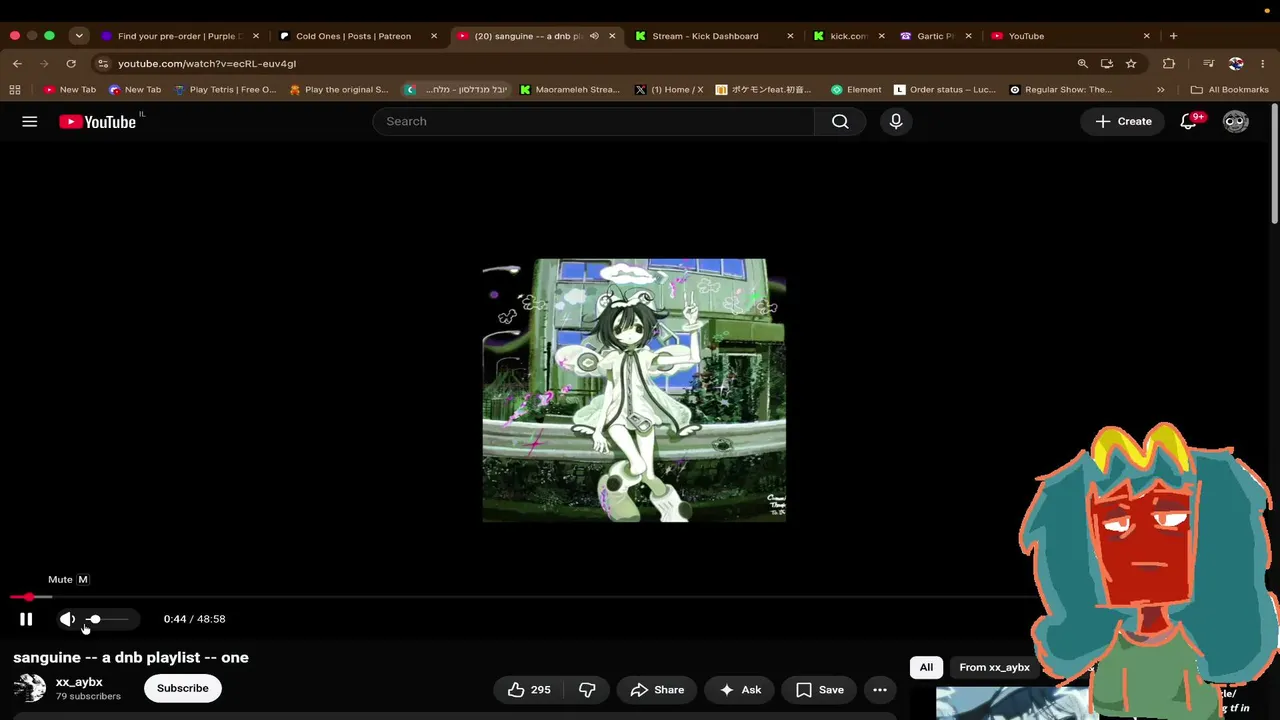
Task: Open YouTube notifications bell
Action: pos(1188,121)
